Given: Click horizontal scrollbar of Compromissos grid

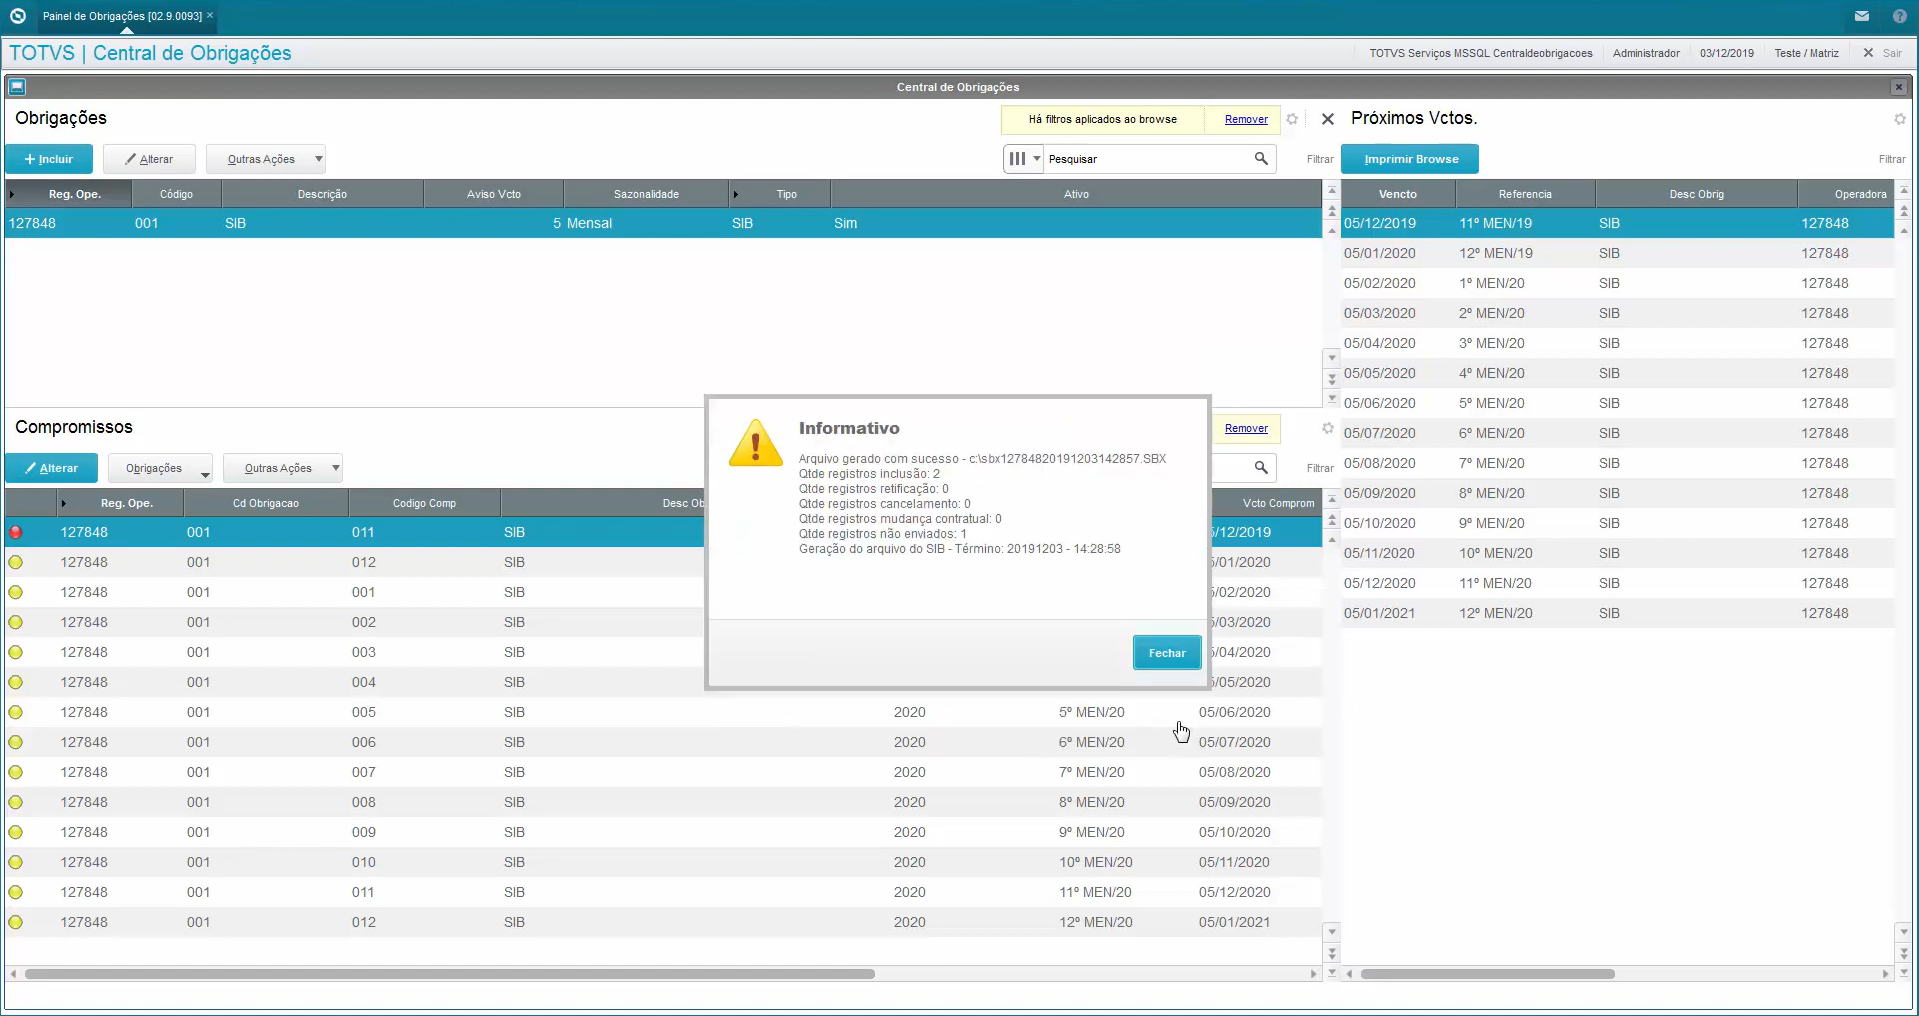Looking at the screenshot, I should pos(450,974).
